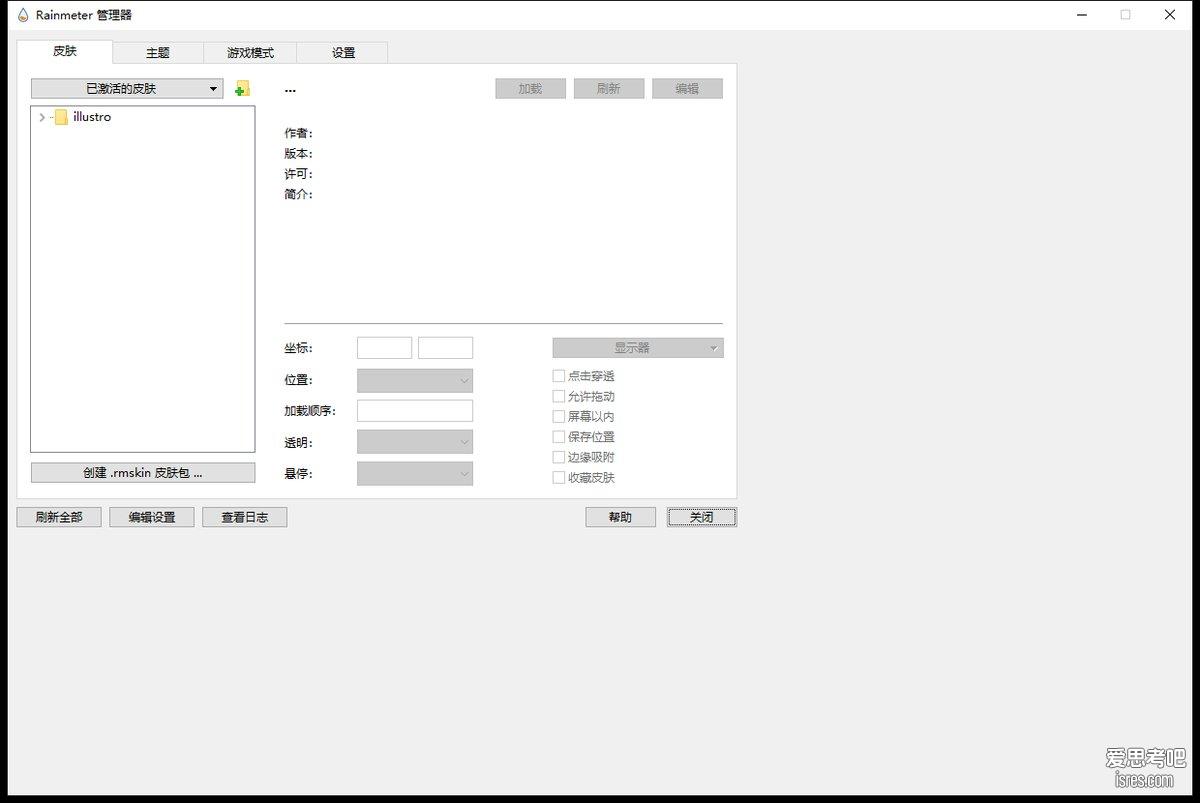Click the Rainmeter raindrop title bar icon
This screenshot has width=1200, height=803.
[23, 15]
